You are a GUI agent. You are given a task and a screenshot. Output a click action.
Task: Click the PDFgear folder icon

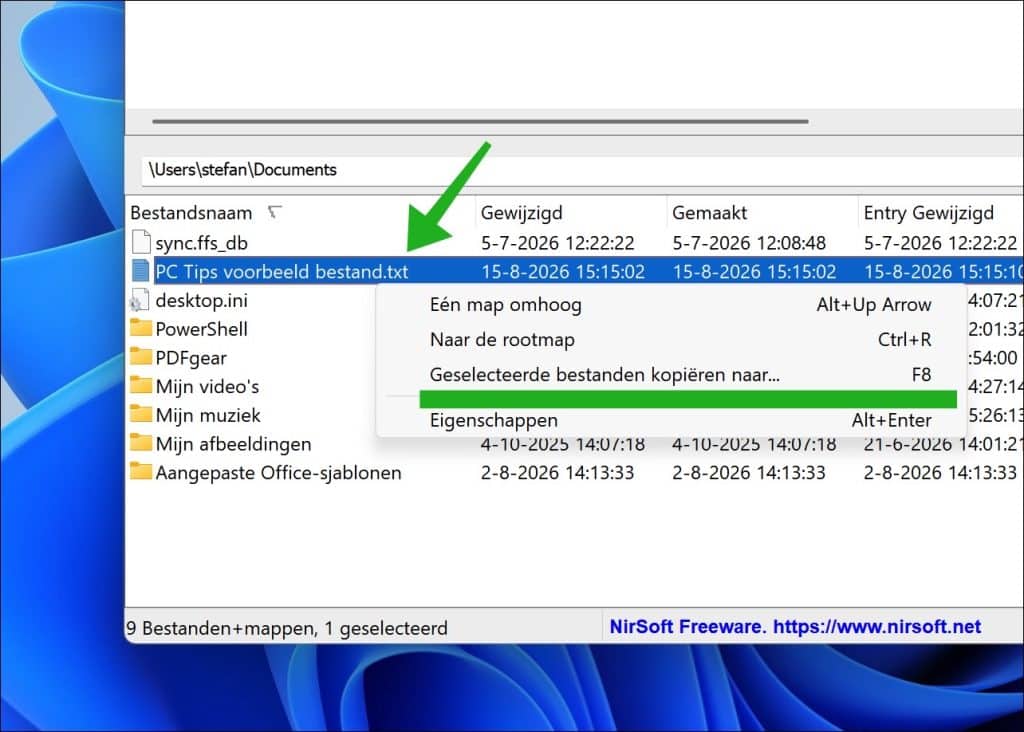[x=140, y=357]
